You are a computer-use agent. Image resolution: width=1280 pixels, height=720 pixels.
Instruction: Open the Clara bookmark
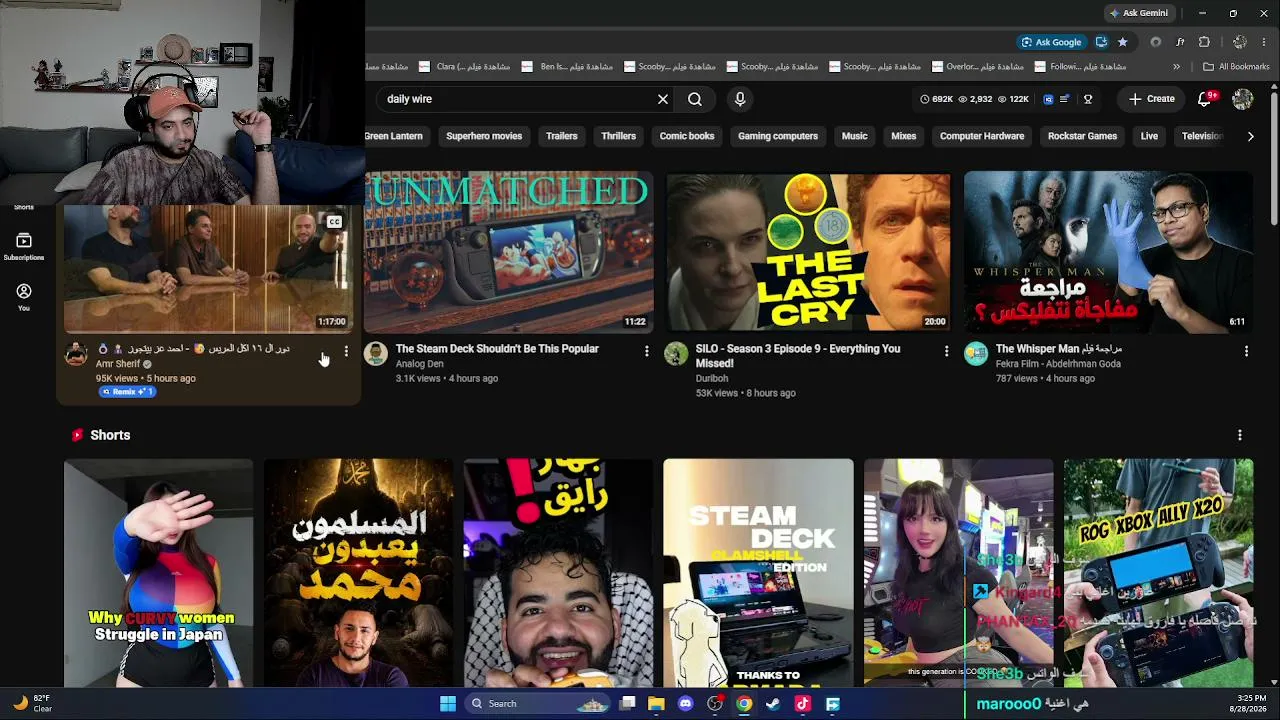tap(464, 67)
